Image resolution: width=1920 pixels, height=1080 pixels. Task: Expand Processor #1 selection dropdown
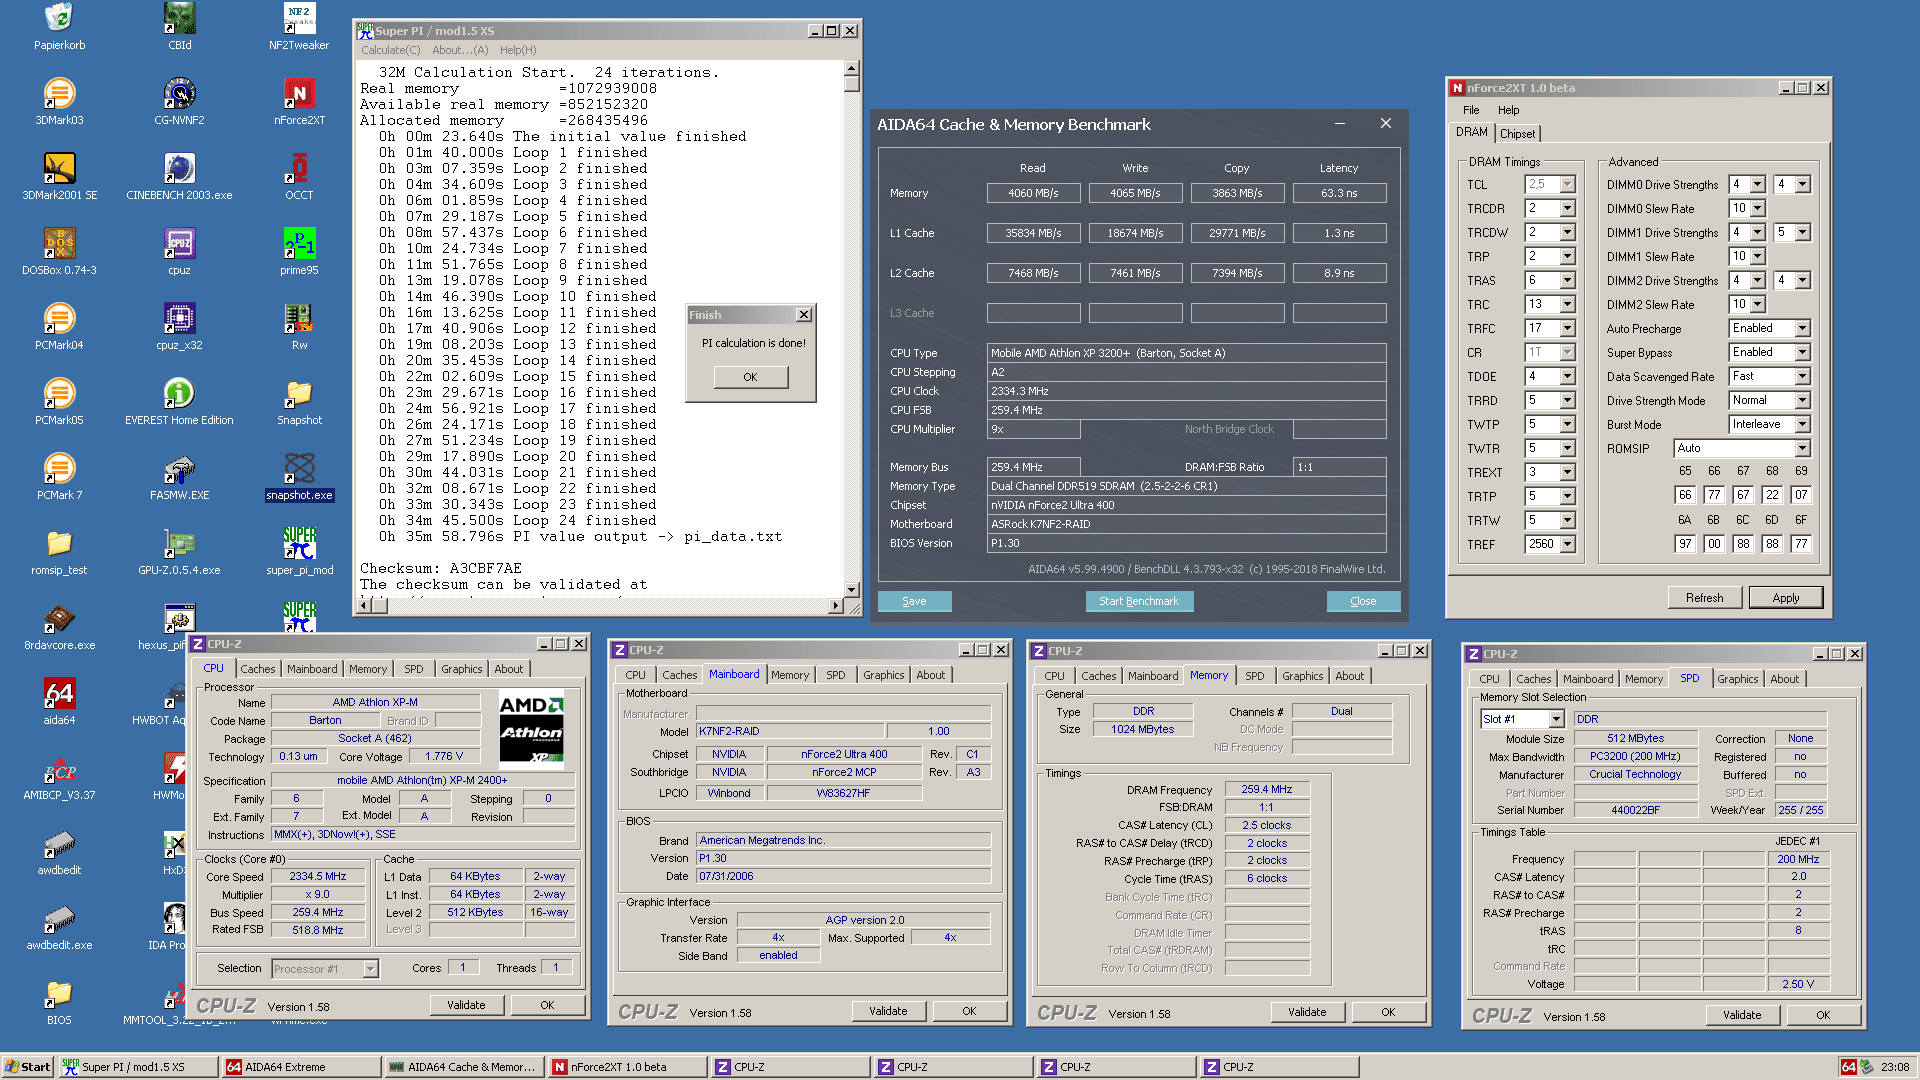[370, 968]
